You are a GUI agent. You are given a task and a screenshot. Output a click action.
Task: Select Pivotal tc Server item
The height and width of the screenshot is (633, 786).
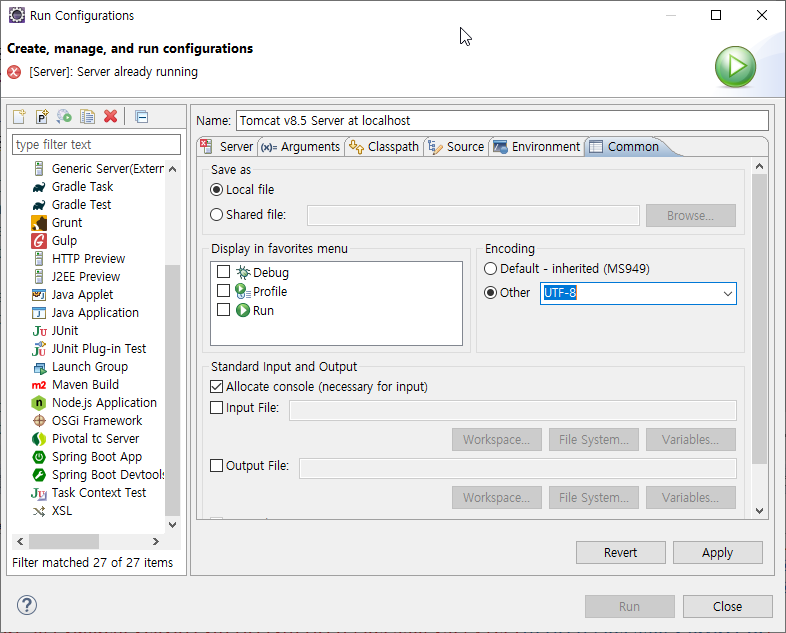click(95, 439)
